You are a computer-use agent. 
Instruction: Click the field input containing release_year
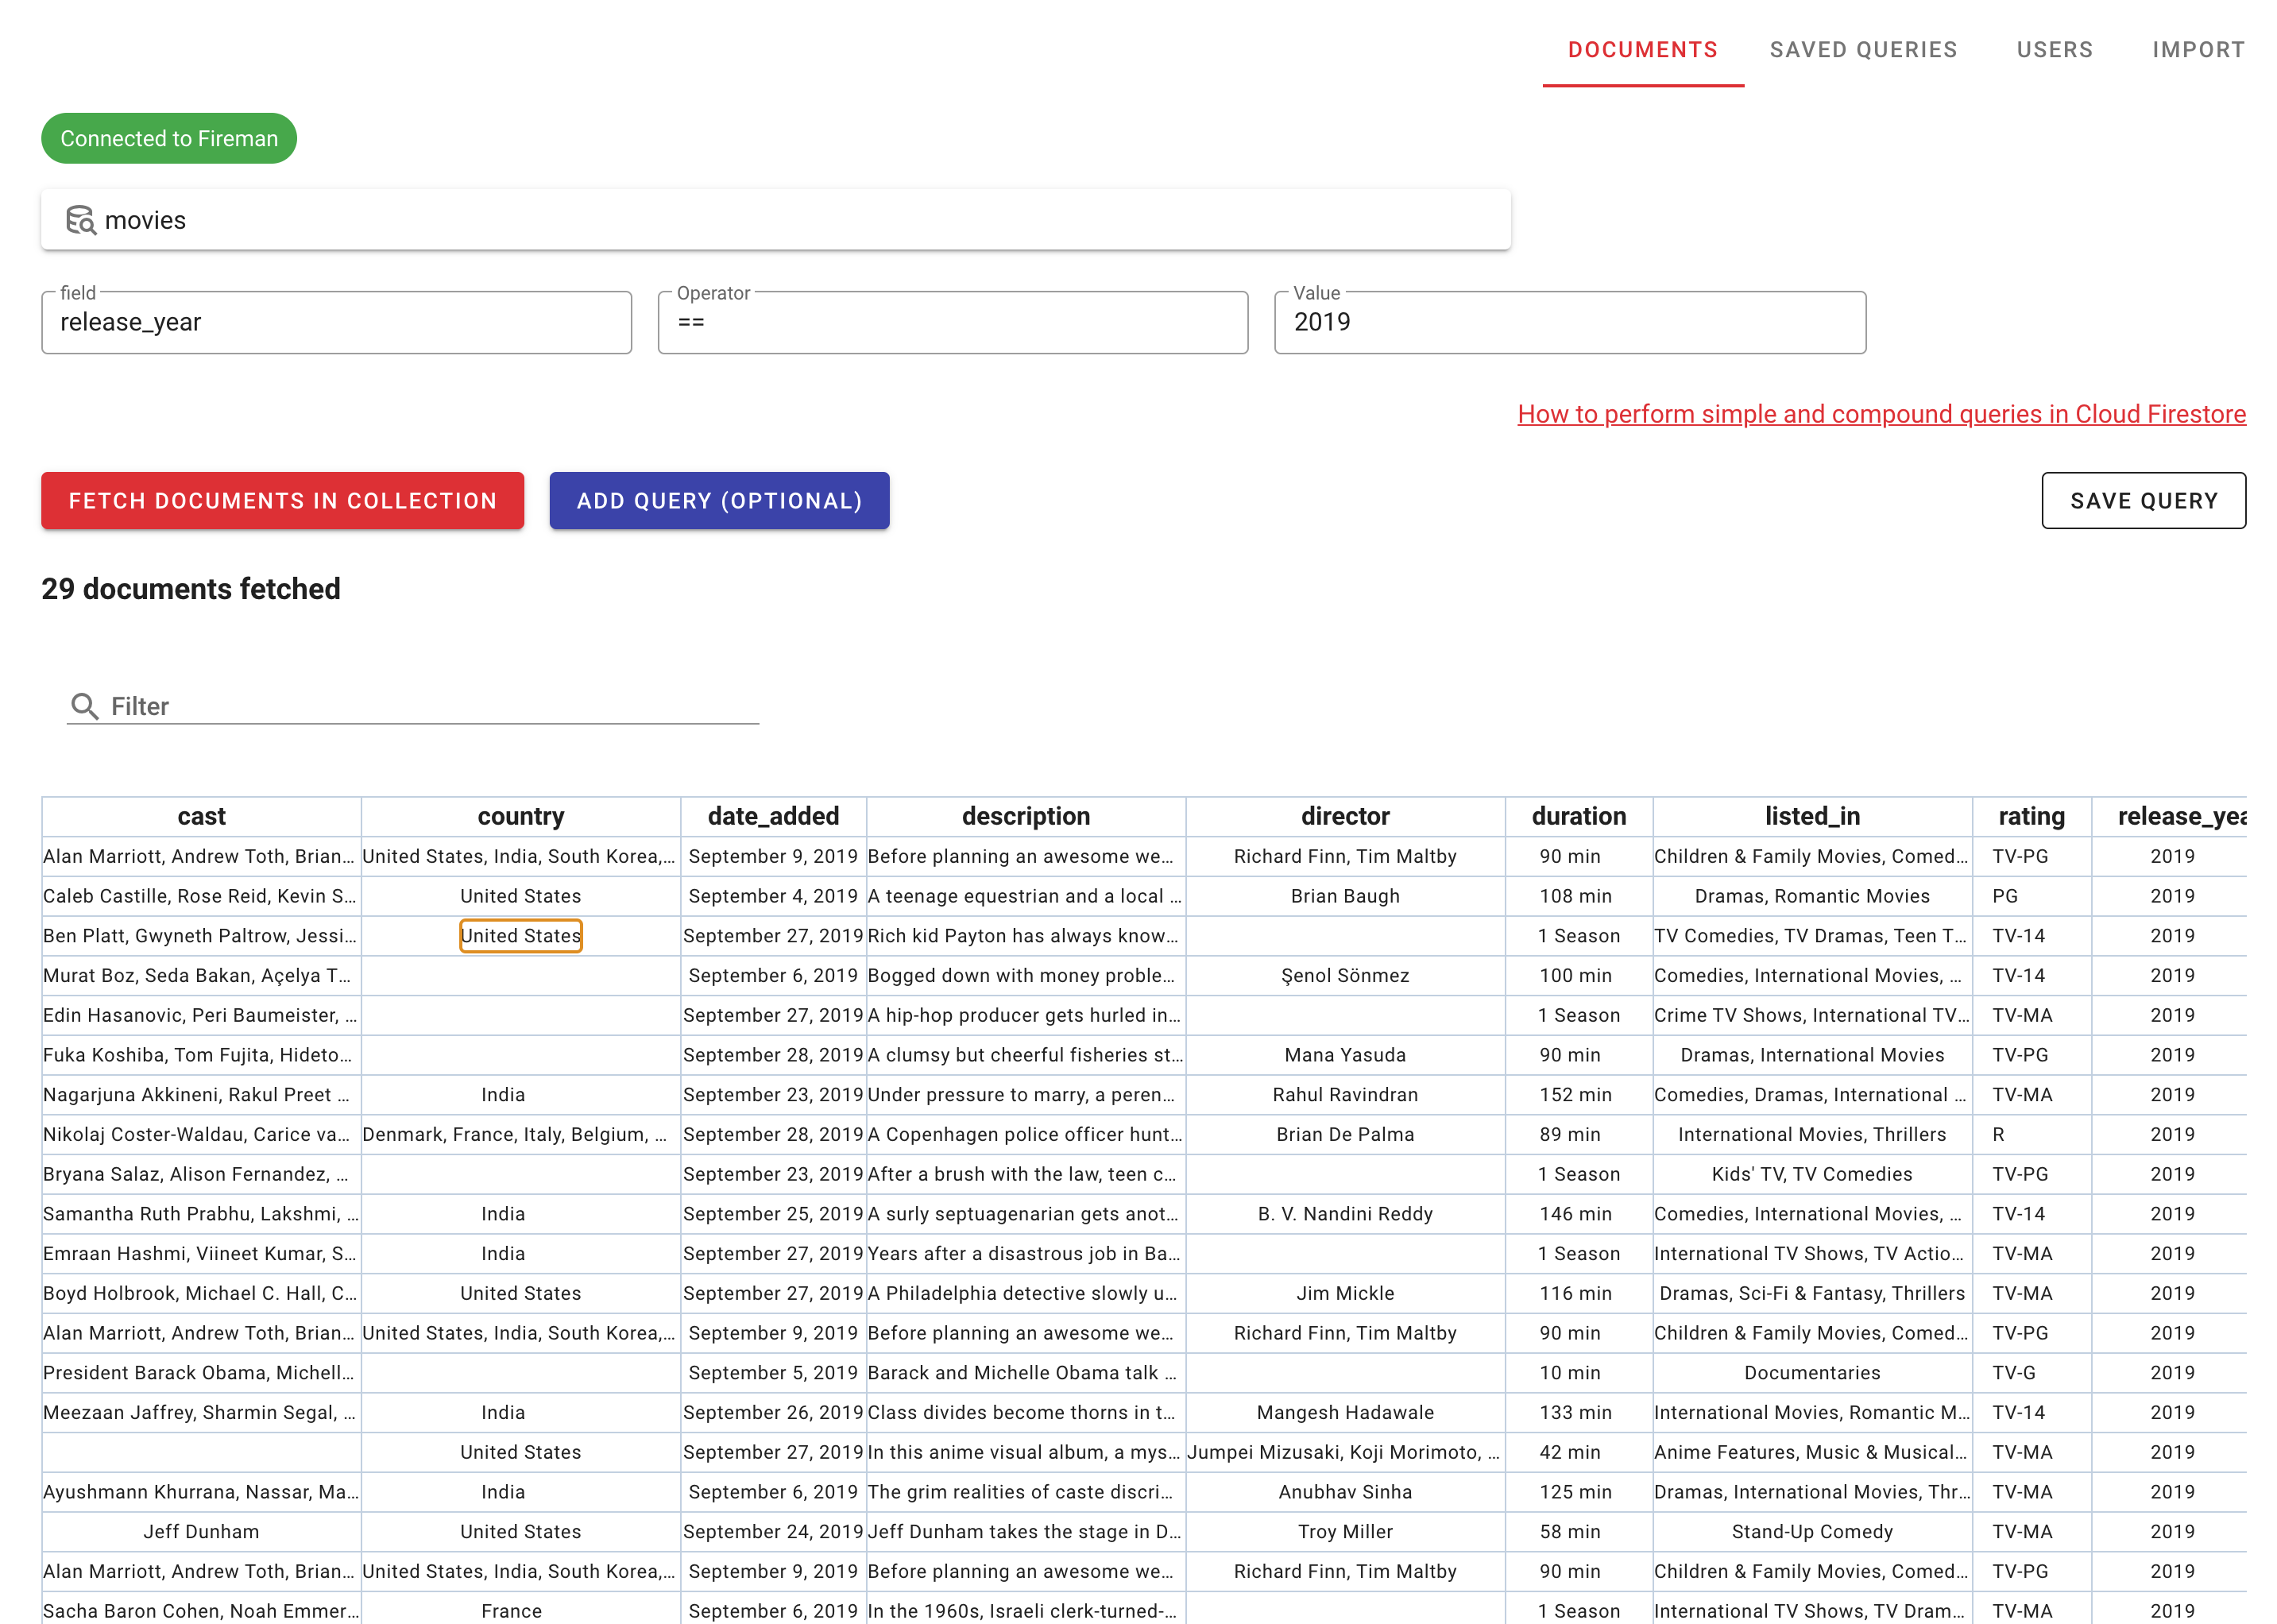(336, 322)
